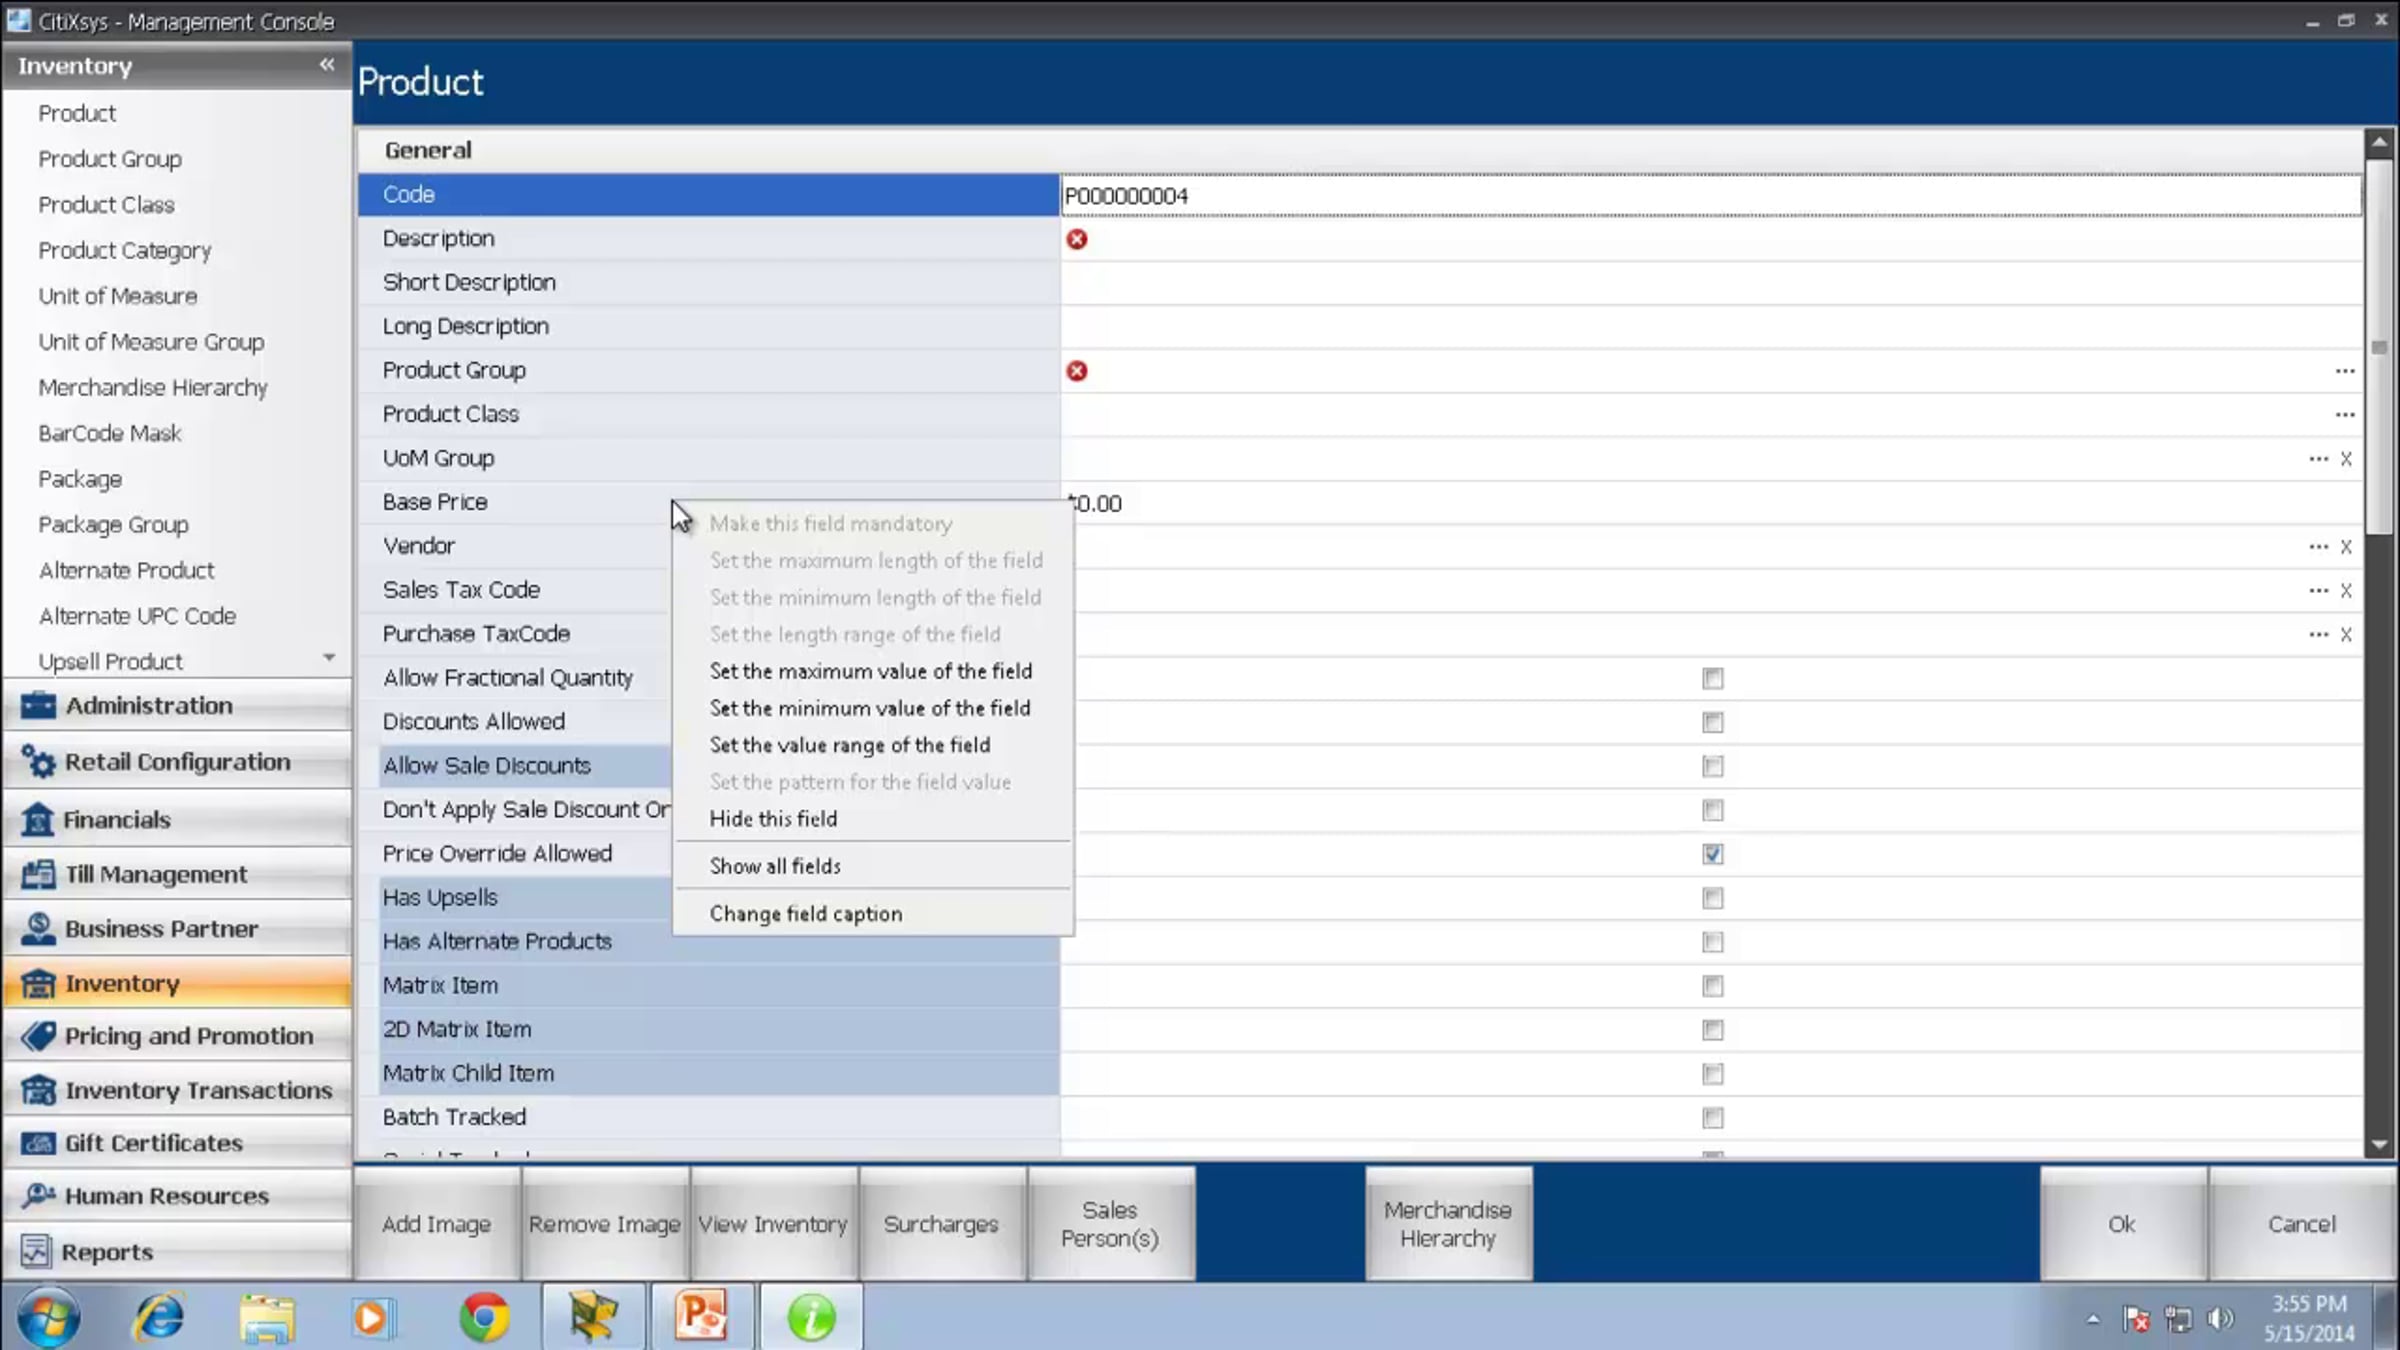Viewport: 2400px width, 1350px height.
Task: Open Gift Certificates module icon
Action: point(38,1143)
